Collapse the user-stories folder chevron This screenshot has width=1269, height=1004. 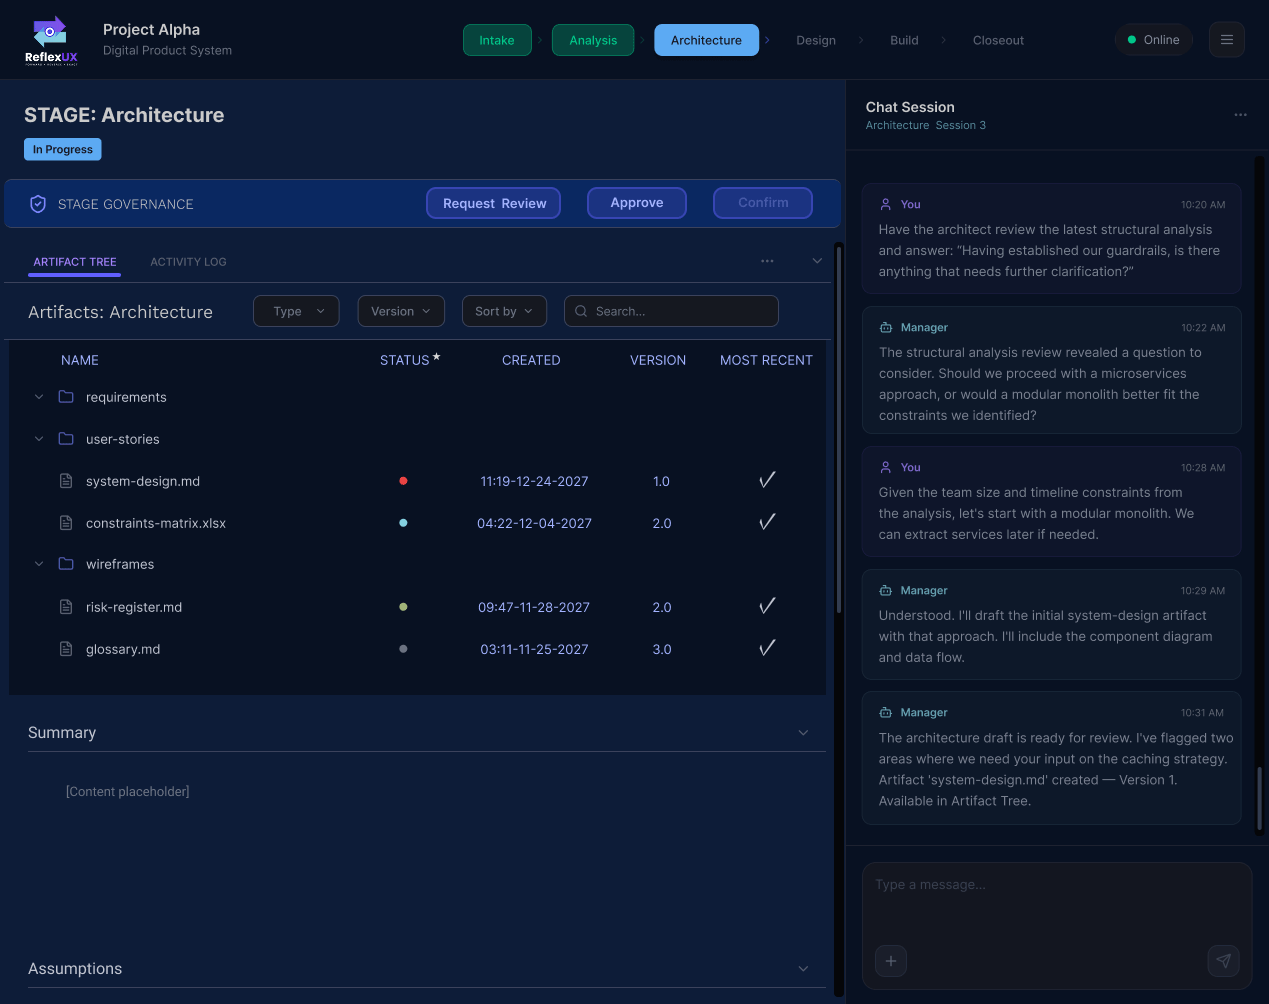click(39, 439)
